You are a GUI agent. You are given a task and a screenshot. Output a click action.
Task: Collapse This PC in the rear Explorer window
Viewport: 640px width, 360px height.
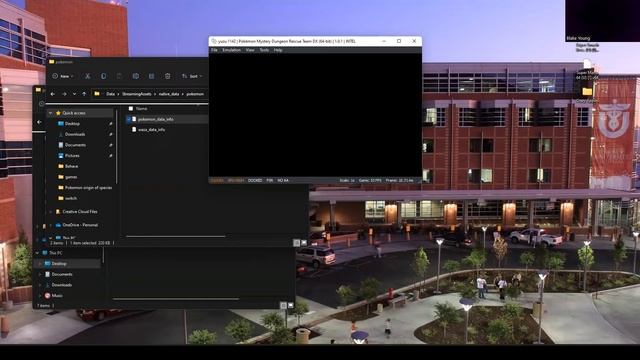tap(38, 253)
